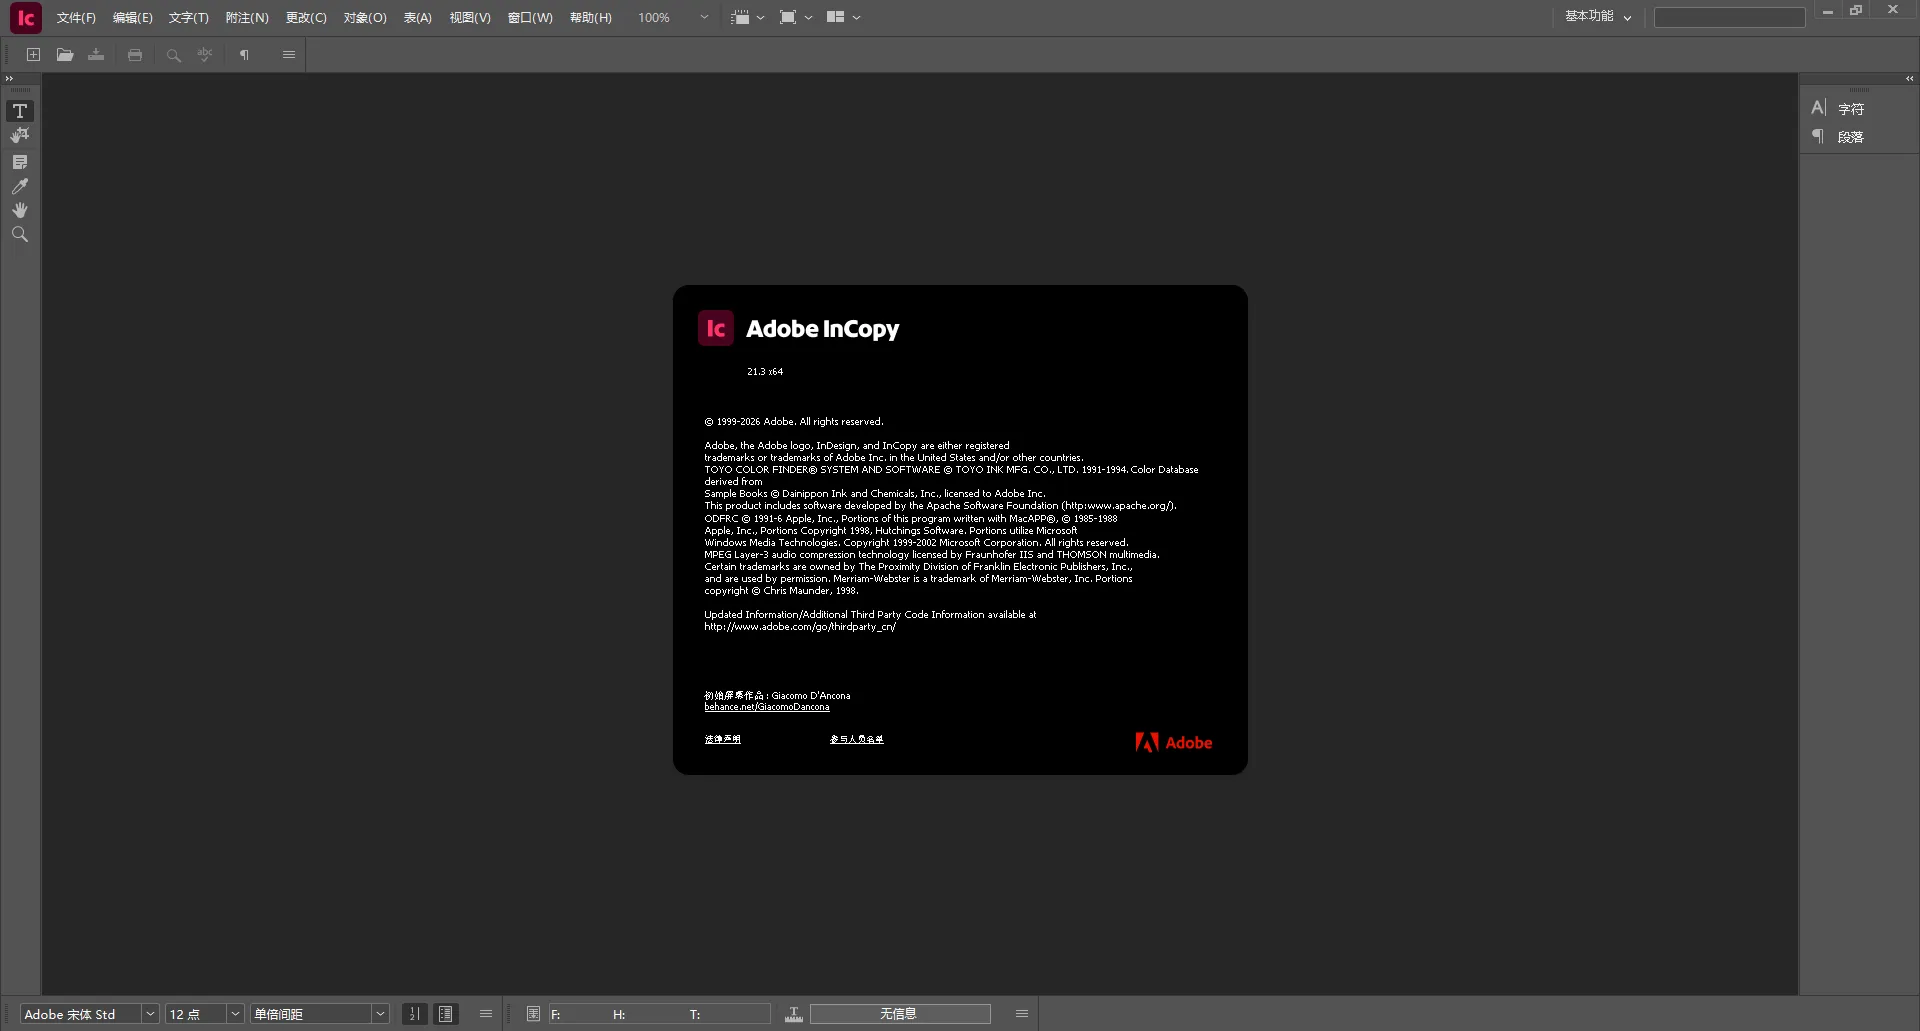
Task: Toggle paragraph style column icon in bottom bar
Action: (446, 1014)
